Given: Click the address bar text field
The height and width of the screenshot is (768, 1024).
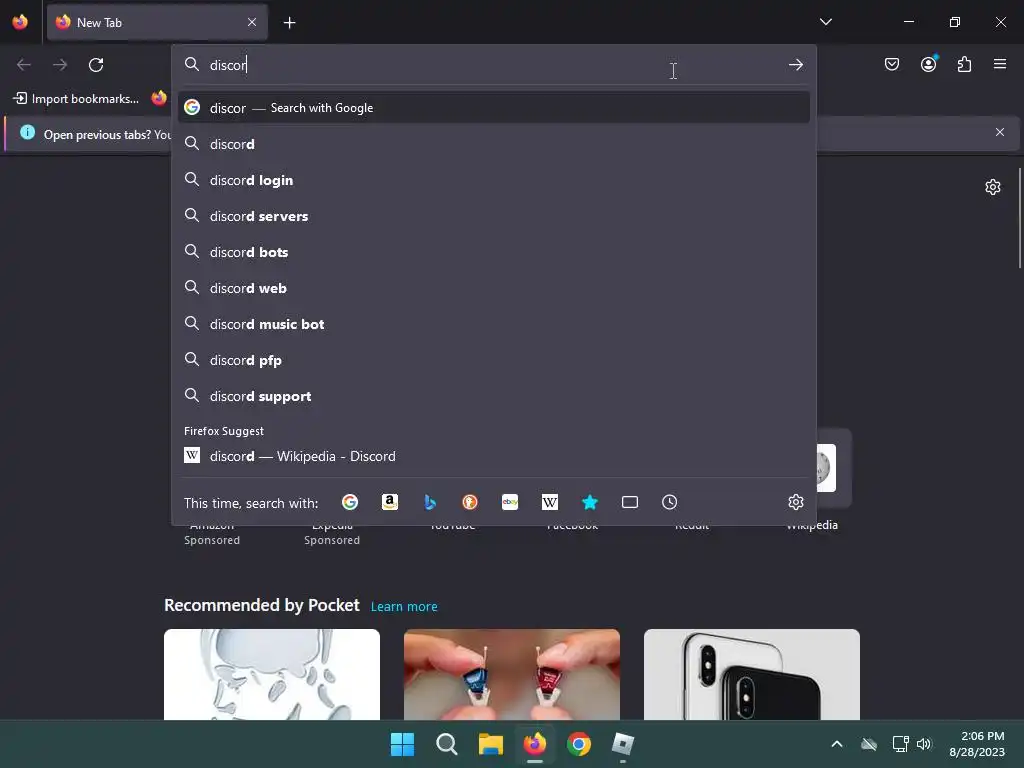Looking at the screenshot, I should click(493, 65).
